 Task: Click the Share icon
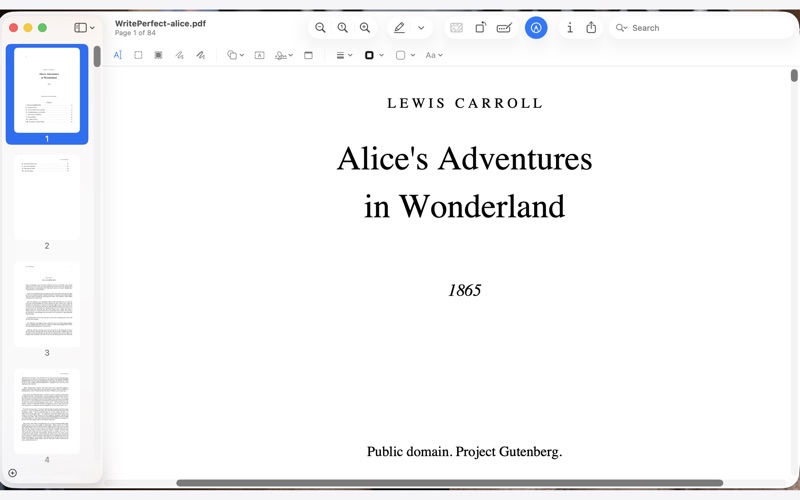[591, 28]
